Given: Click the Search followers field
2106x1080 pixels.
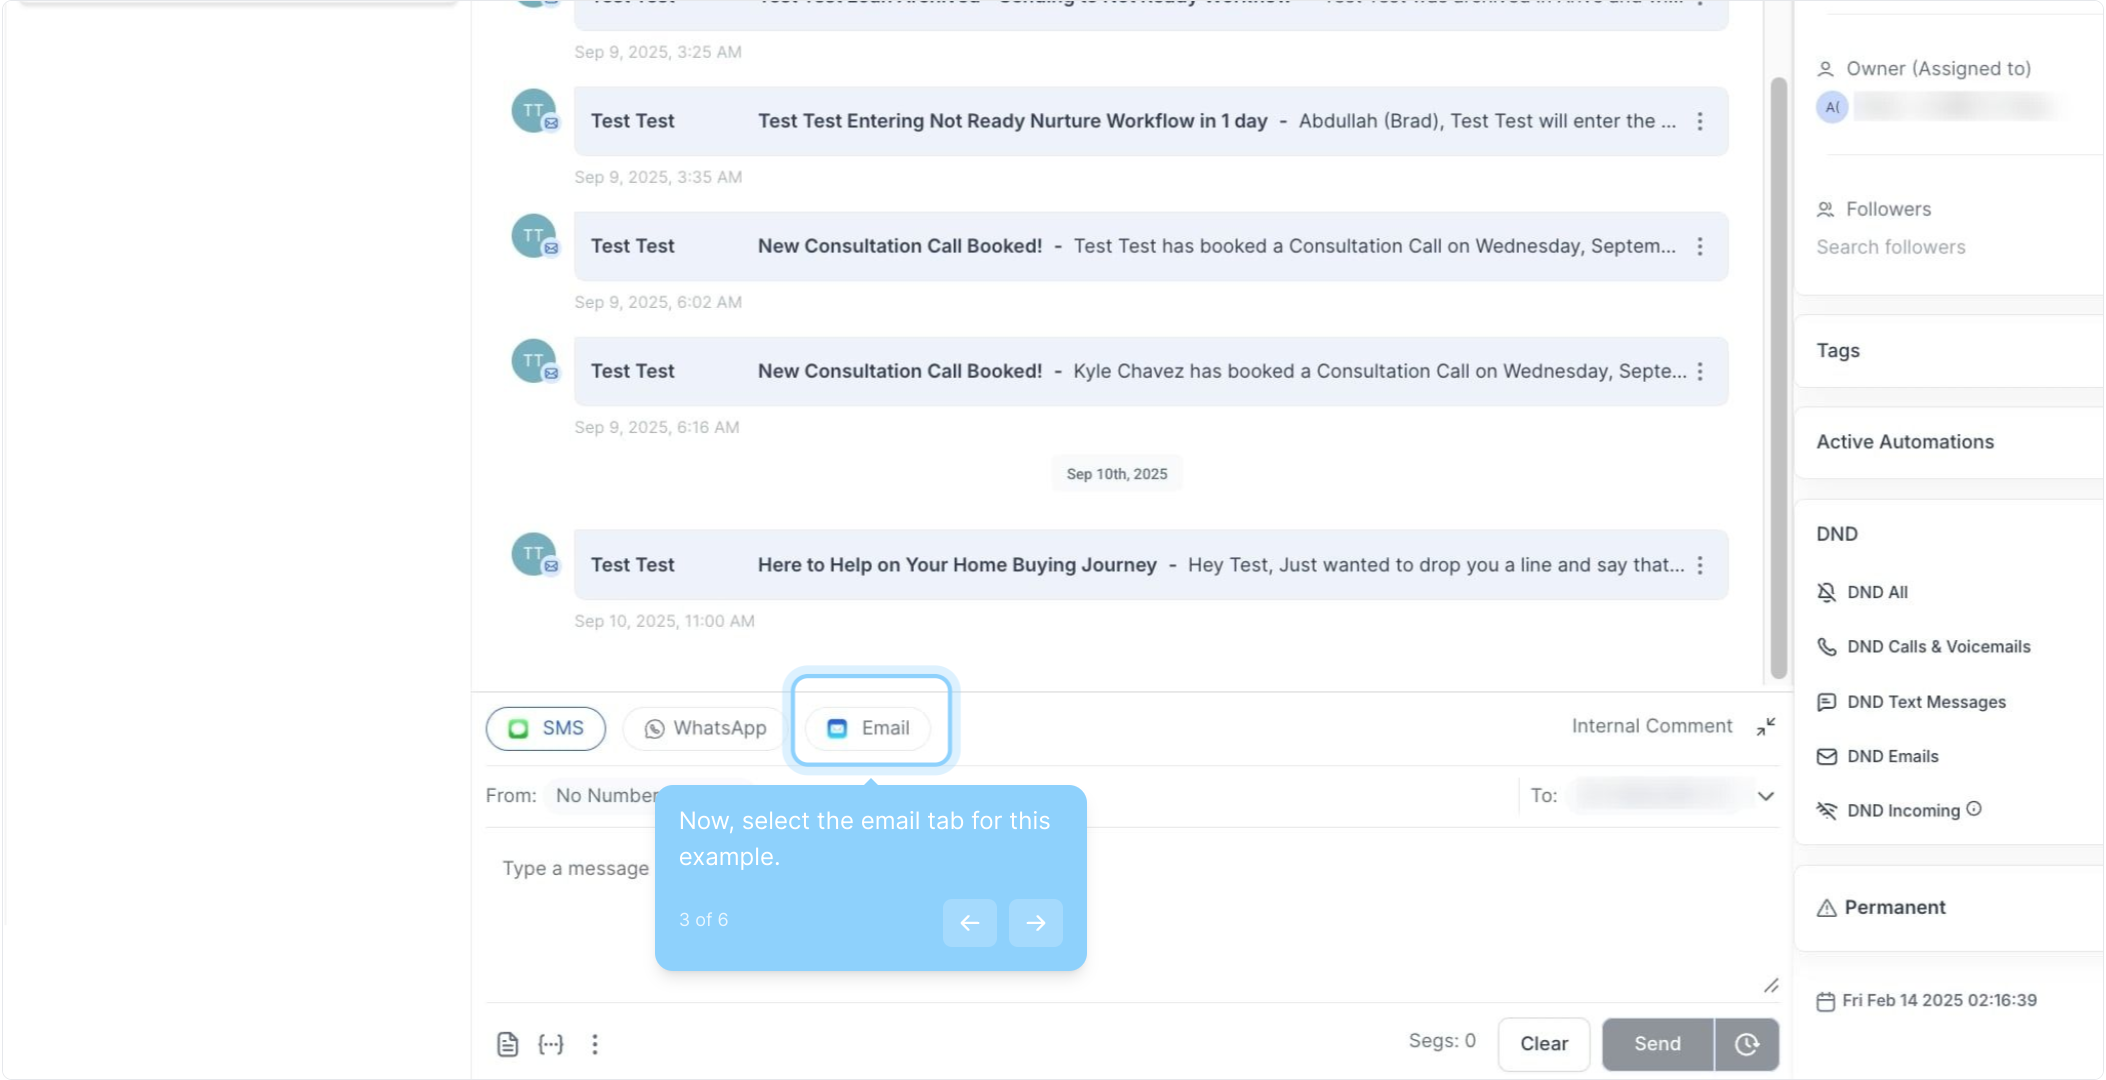Looking at the screenshot, I should [x=1890, y=247].
